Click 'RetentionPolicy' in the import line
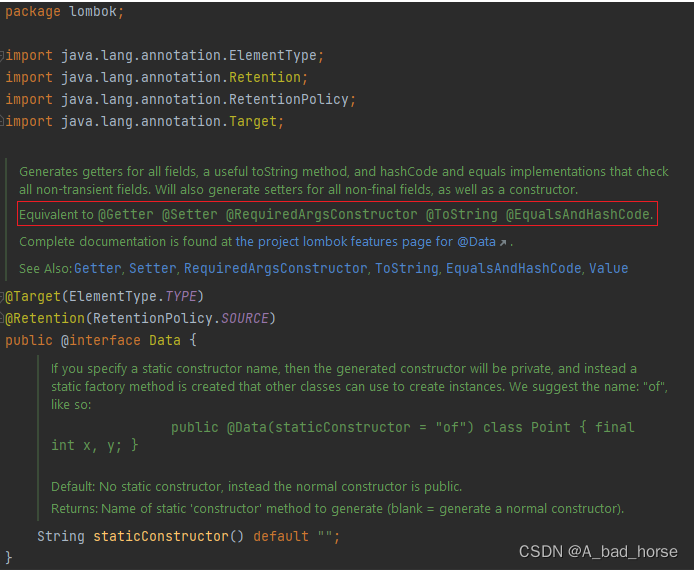694x570 pixels. [x=289, y=99]
